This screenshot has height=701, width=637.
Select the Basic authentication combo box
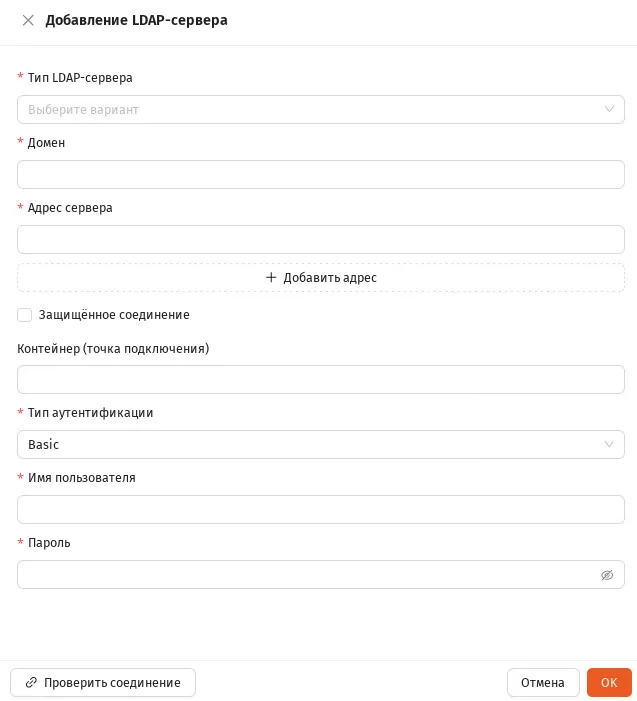[321, 444]
